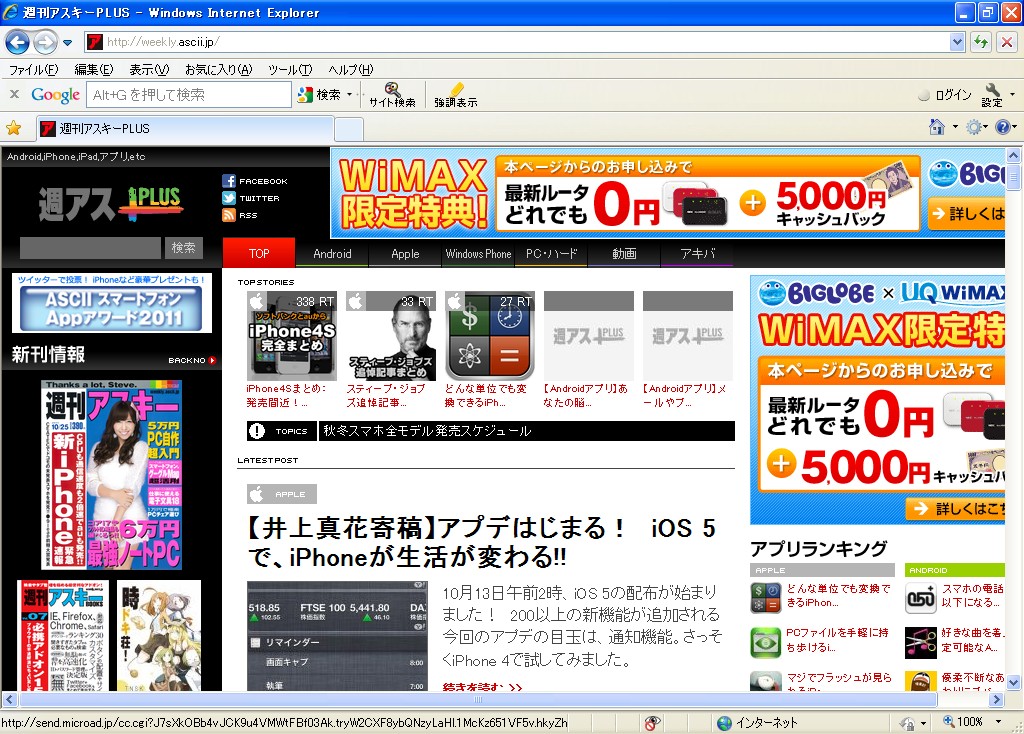Image resolution: width=1024 pixels, height=734 pixels.
Task: Open the スティーブ・ジョブズ追悼記事 story thumbnail
Action: point(391,336)
